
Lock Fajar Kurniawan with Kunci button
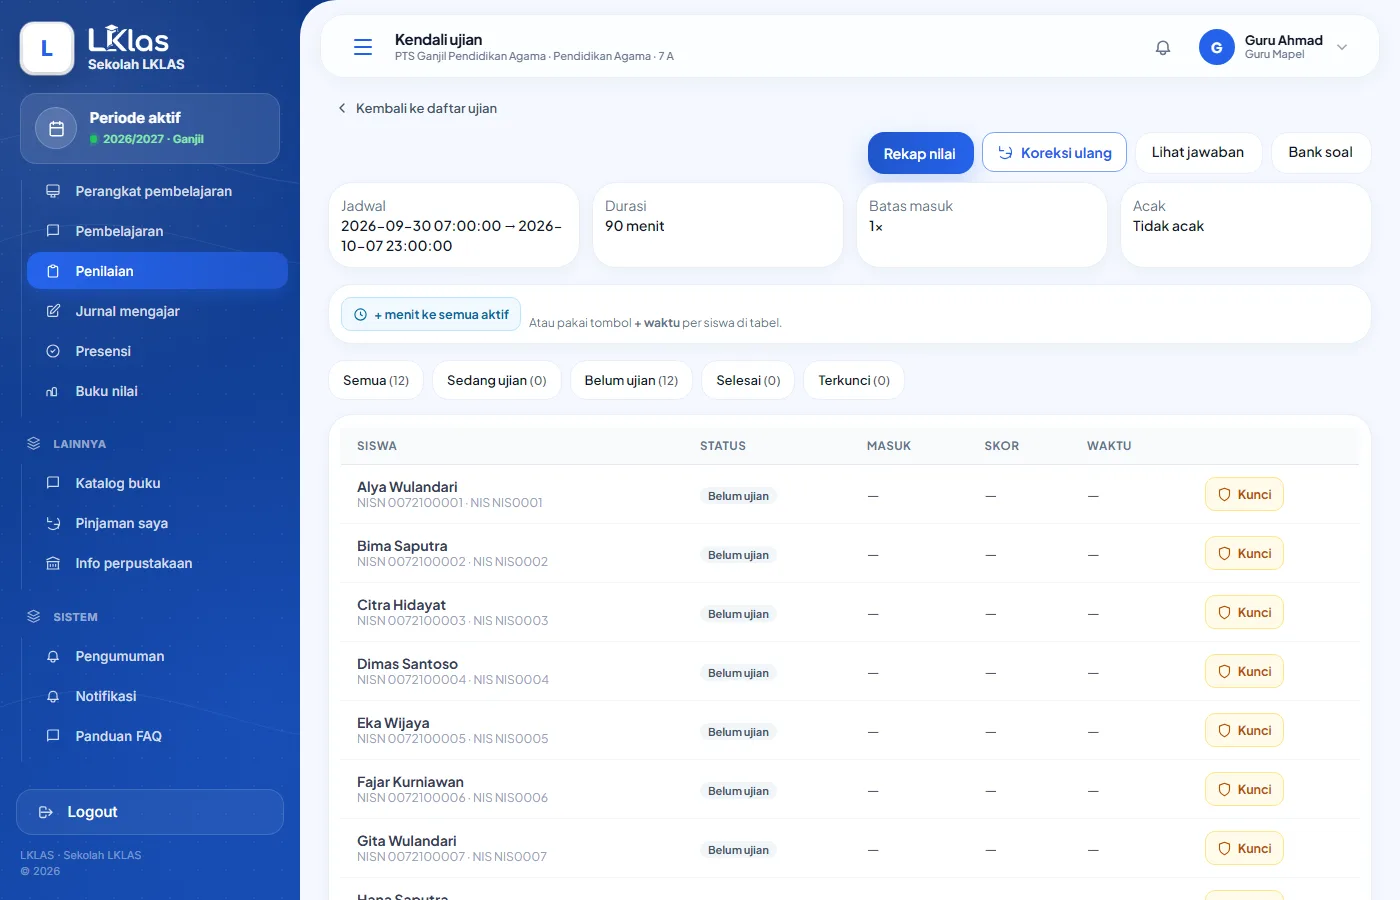pyautogui.click(x=1244, y=789)
